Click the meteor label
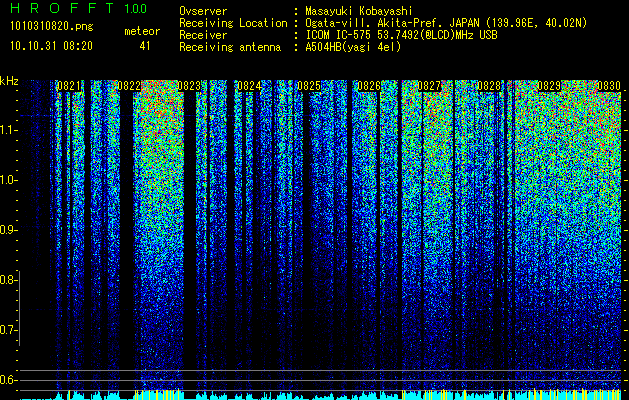This screenshot has height=400, width=629. coord(142,31)
